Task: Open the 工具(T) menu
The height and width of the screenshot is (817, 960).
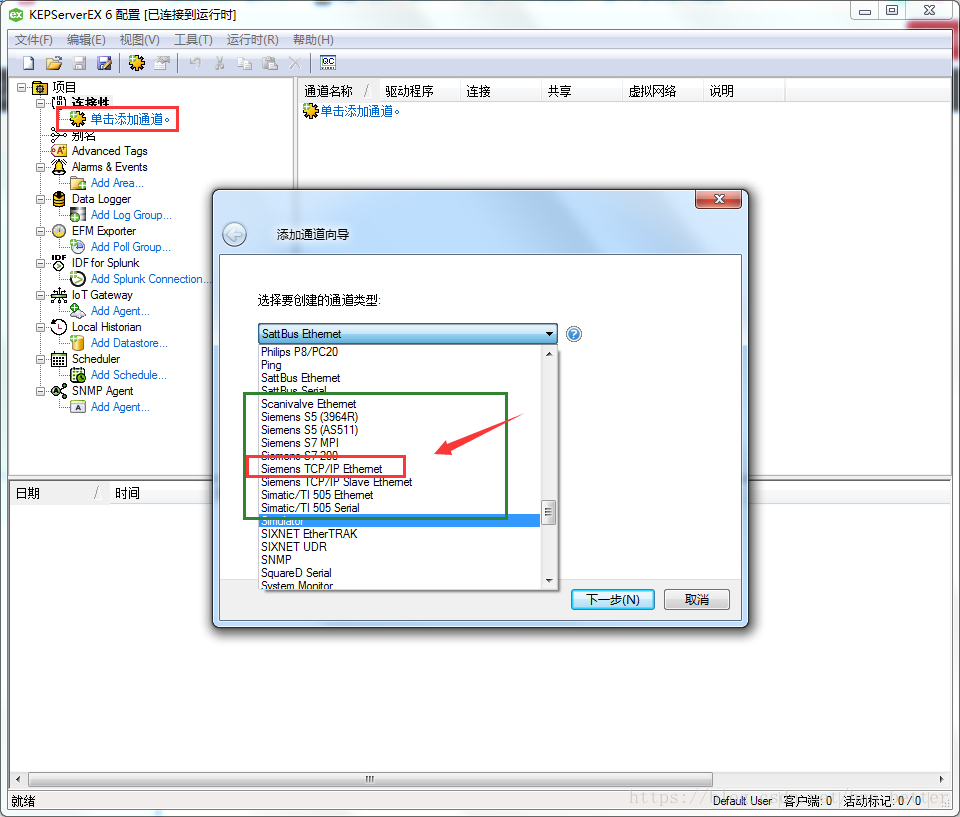Action: pos(193,40)
